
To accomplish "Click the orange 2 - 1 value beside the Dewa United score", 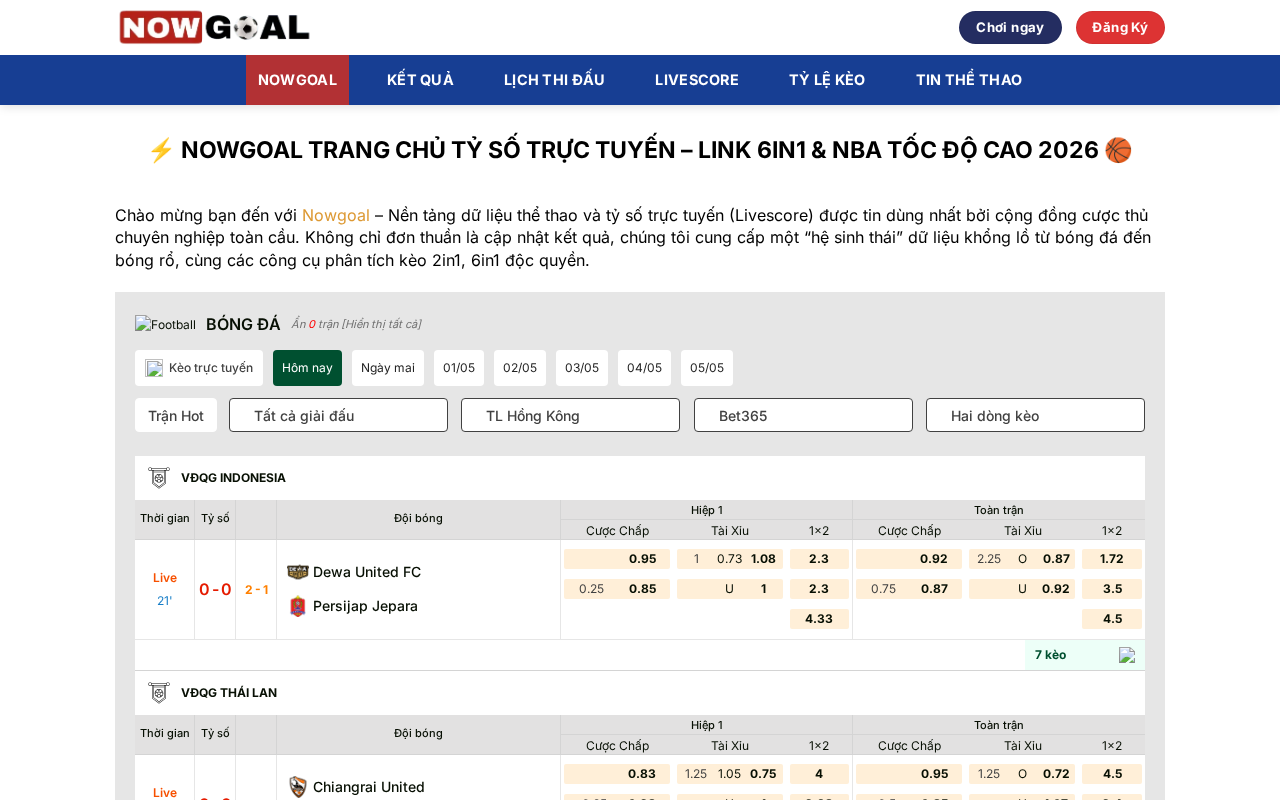I will coord(256,590).
